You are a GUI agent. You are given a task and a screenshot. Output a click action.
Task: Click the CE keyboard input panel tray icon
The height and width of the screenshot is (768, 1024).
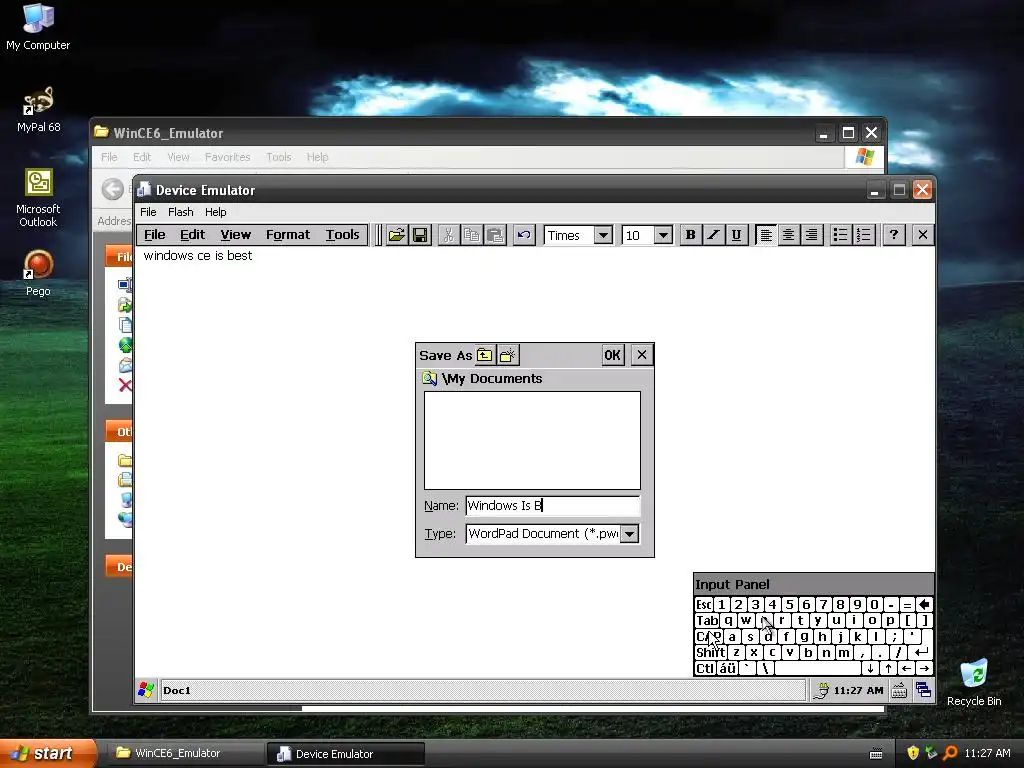[x=899, y=690]
